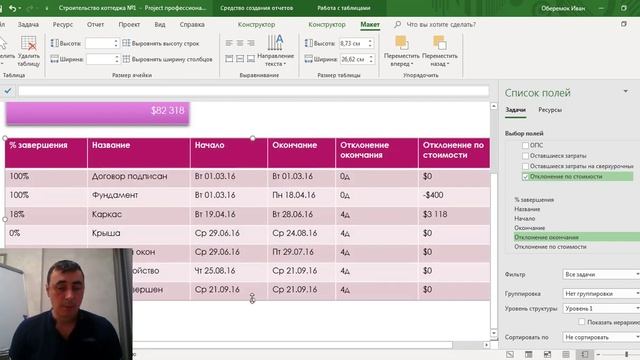Image resolution: width=640 pixels, height=360 pixels.
Task: Open the Макет ribbon tab
Action: point(370,24)
